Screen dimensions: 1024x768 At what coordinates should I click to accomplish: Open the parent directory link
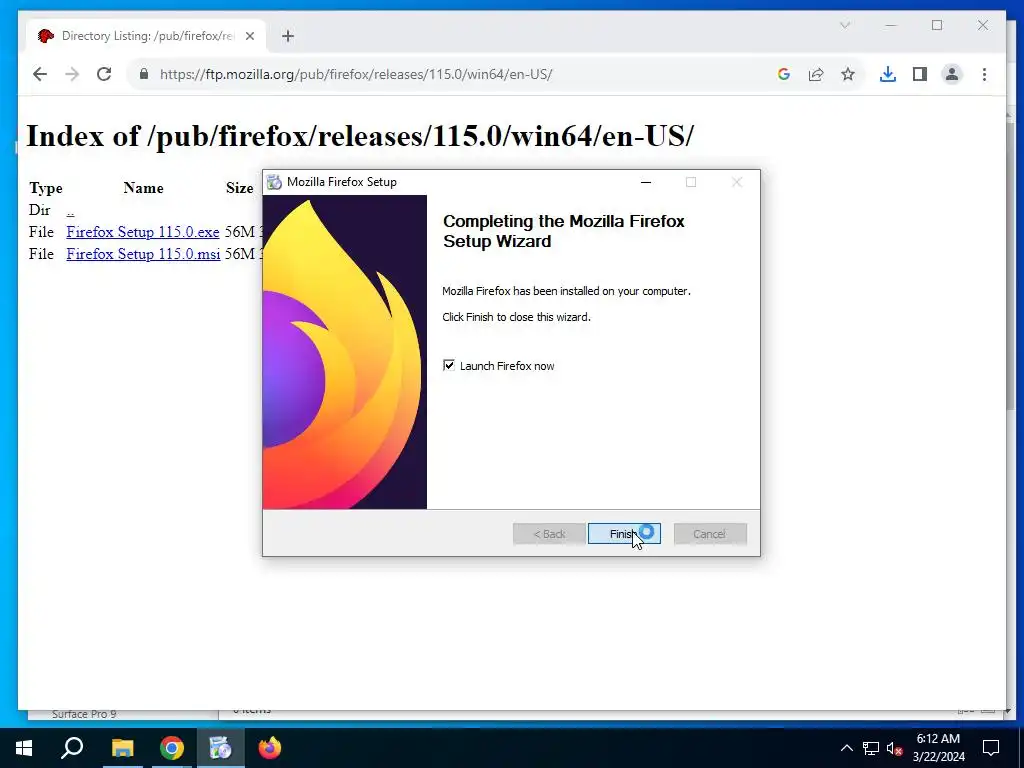click(70, 210)
